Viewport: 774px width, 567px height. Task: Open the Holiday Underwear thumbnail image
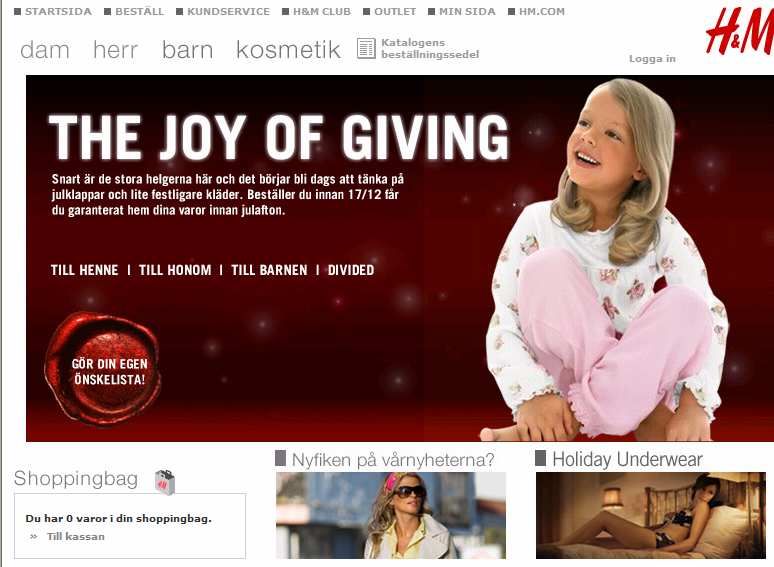coord(651,515)
